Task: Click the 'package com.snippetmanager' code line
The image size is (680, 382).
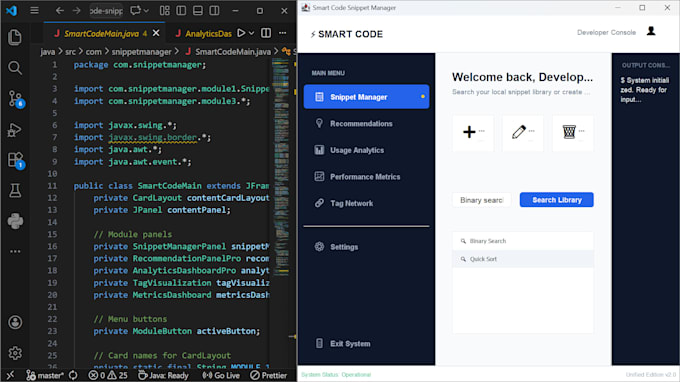Action: [140, 65]
